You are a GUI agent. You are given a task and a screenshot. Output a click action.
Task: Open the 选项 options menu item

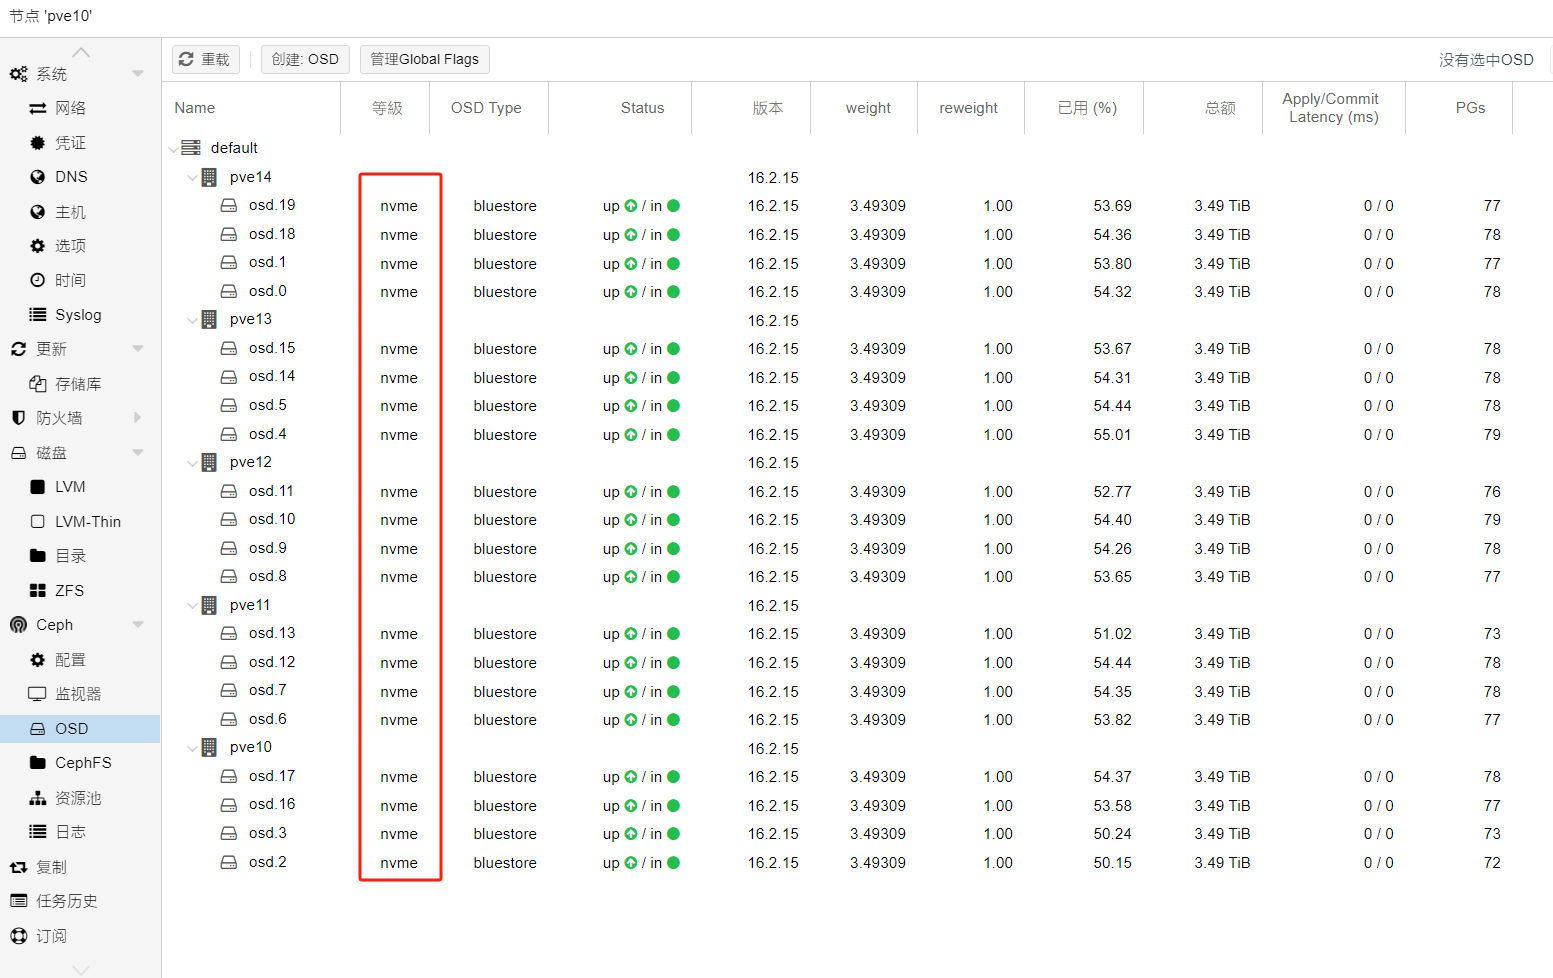coord(80,246)
